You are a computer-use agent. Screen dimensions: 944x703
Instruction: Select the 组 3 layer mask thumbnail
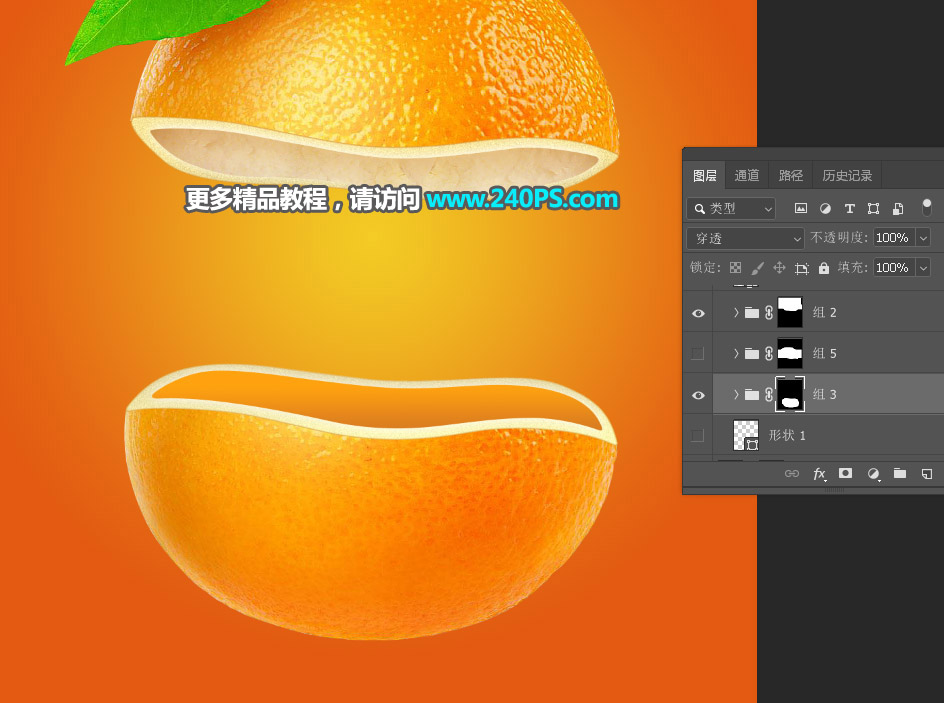point(790,394)
